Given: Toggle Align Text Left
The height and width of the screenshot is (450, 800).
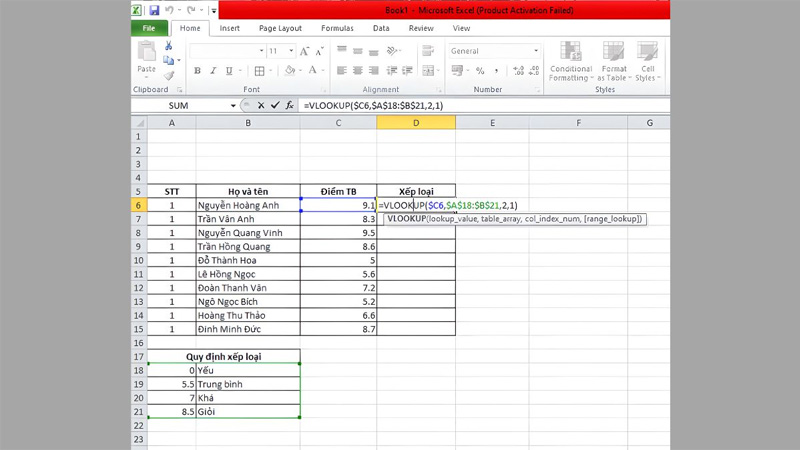Looking at the screenshot, I should coord(342,70).
